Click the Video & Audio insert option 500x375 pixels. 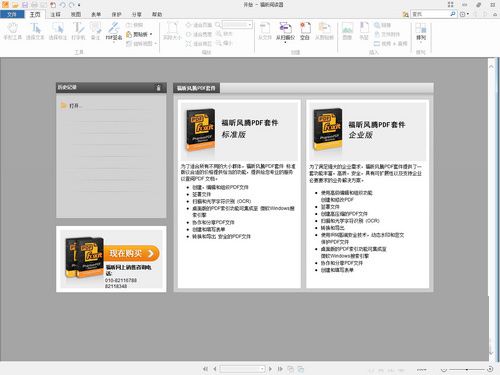click(x=391, y=43)
